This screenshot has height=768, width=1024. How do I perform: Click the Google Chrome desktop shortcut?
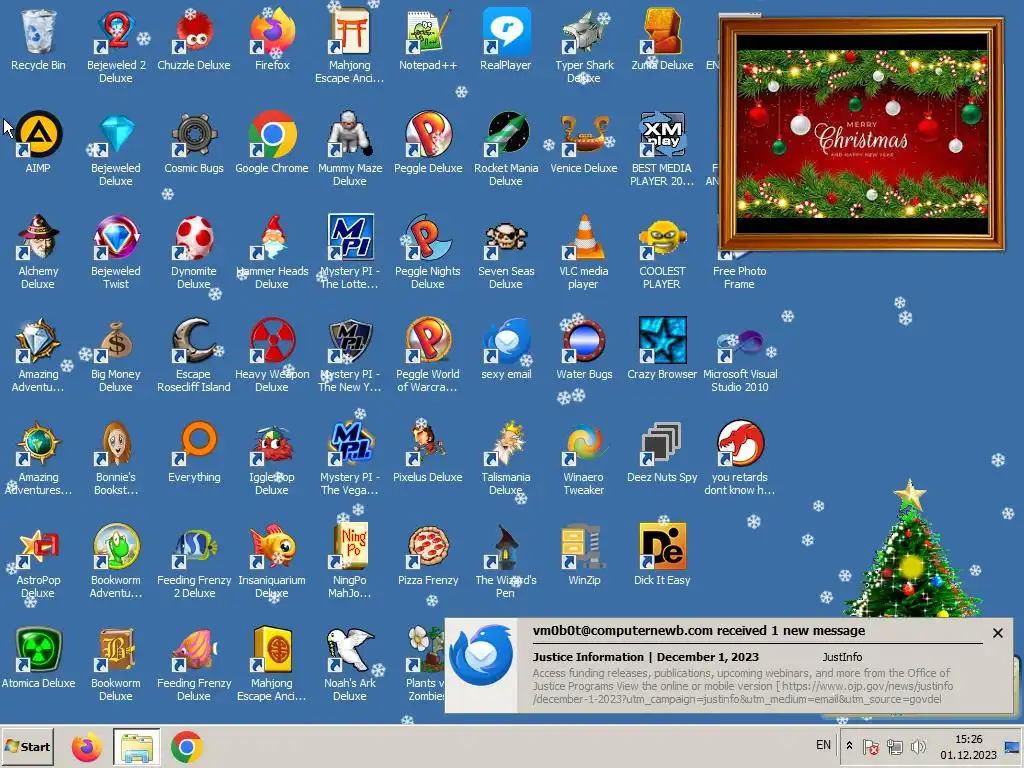[x=272, y=142]
